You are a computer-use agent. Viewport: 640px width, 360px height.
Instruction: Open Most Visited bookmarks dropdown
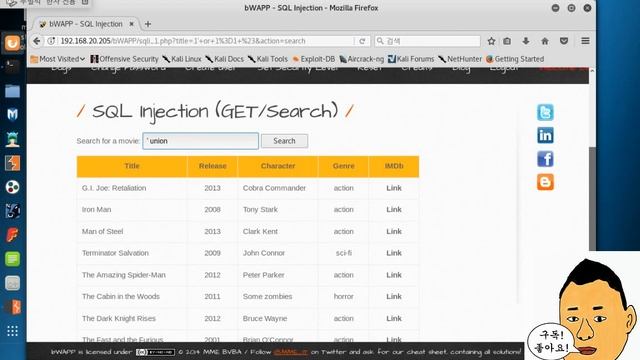(x=58, y=59)
